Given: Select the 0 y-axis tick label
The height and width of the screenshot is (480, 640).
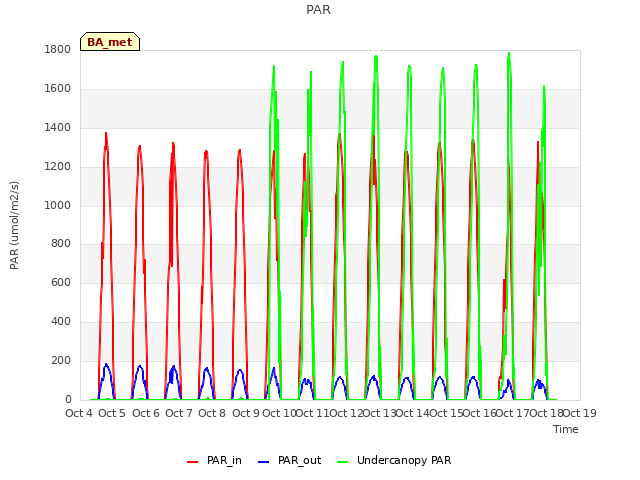Looking at the screenshot, I should tap(68, 400).
